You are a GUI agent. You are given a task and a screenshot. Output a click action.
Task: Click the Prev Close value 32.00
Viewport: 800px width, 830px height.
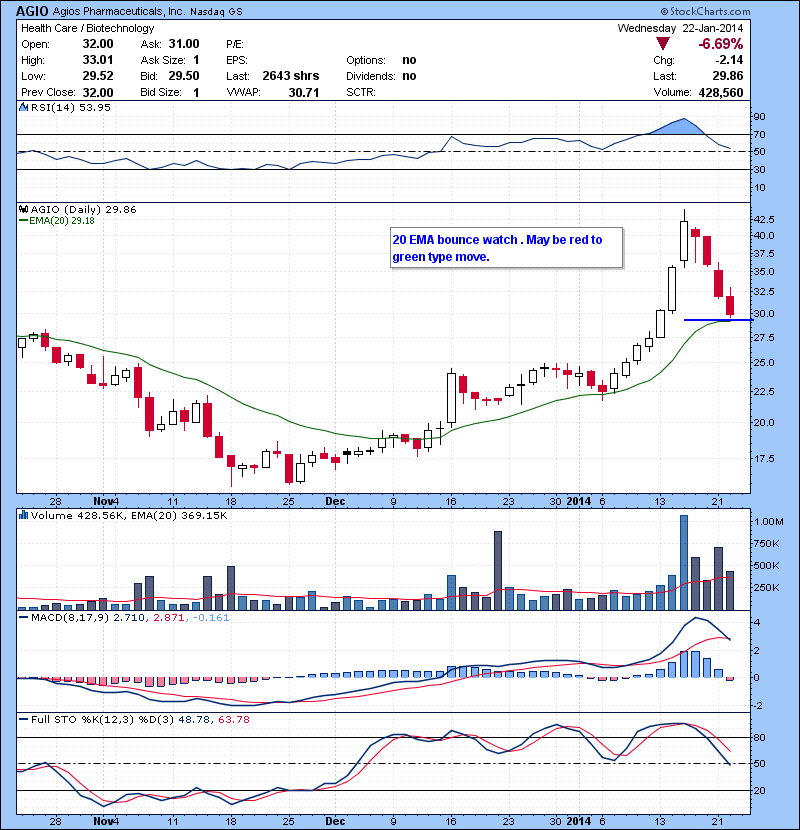pos(98,92)
